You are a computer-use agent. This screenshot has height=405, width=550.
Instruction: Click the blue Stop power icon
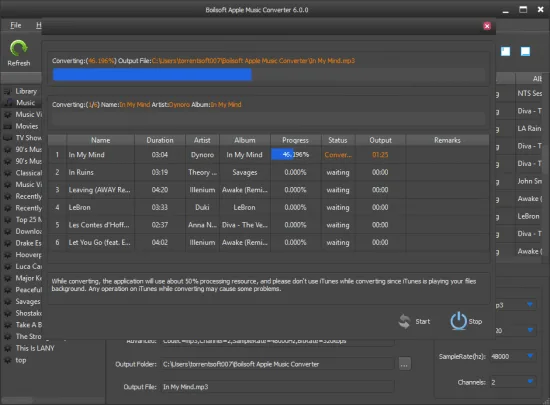[458, 321]
